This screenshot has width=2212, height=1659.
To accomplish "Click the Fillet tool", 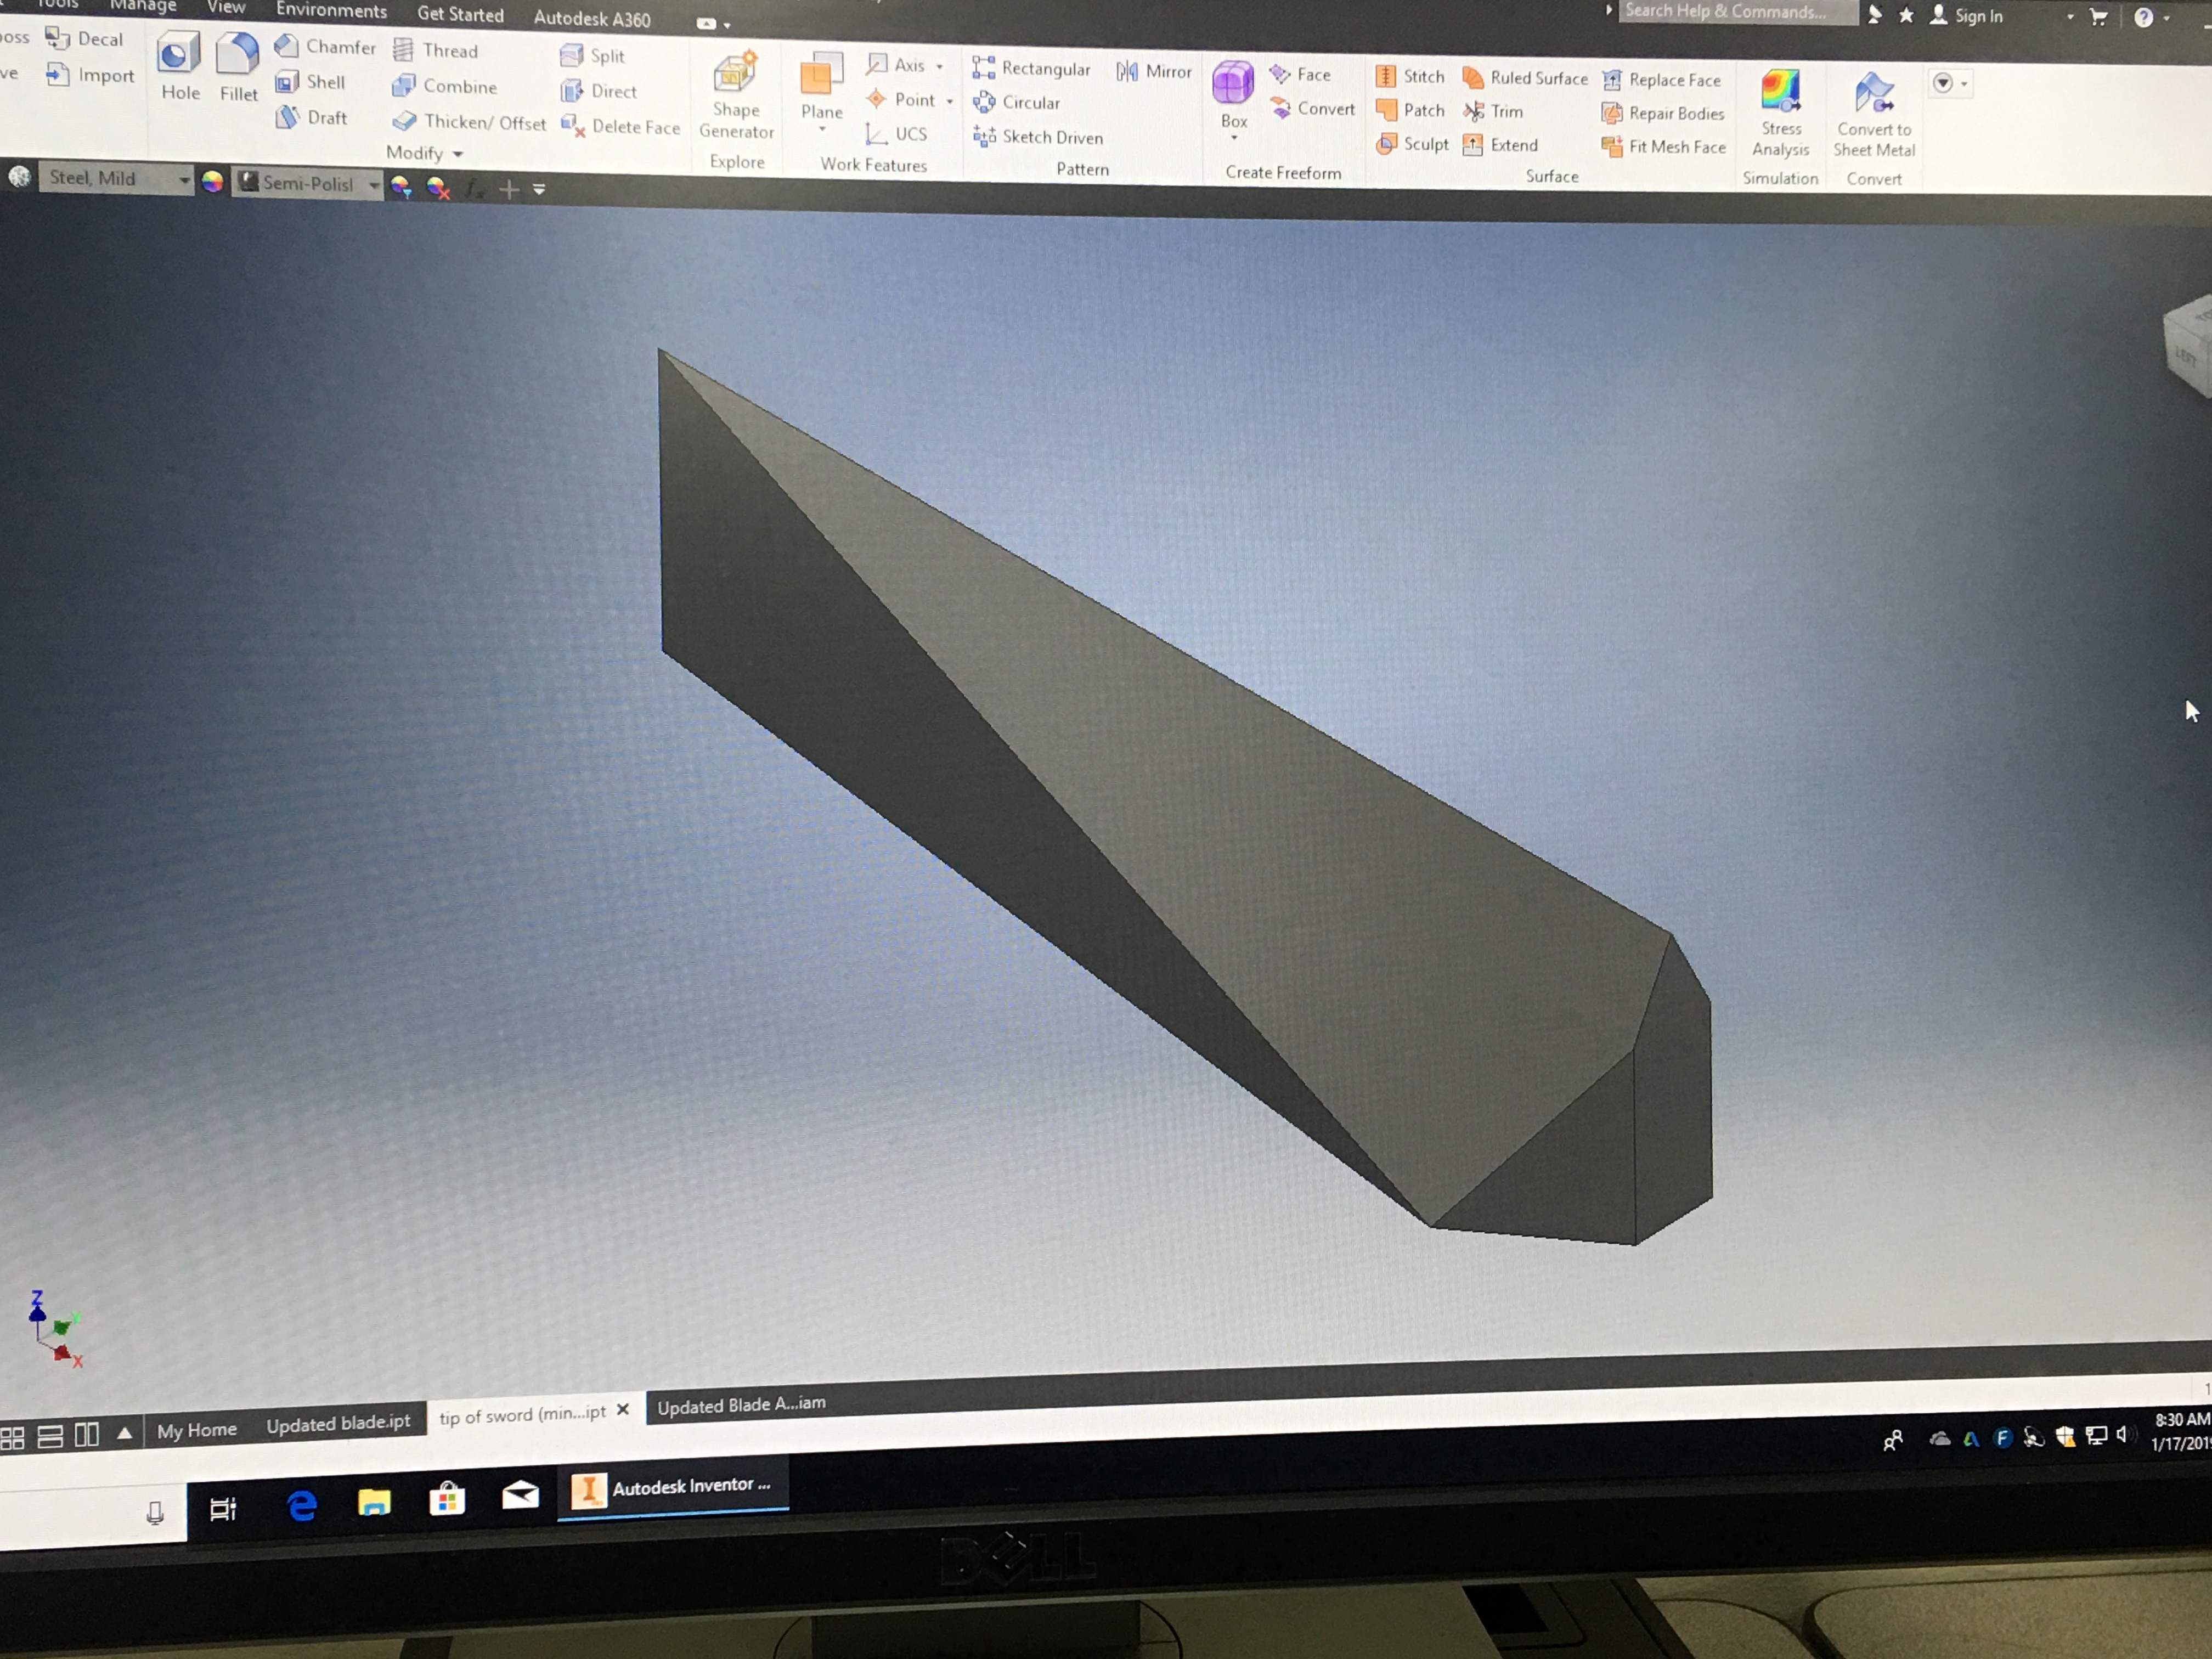I will click(238, 56).
